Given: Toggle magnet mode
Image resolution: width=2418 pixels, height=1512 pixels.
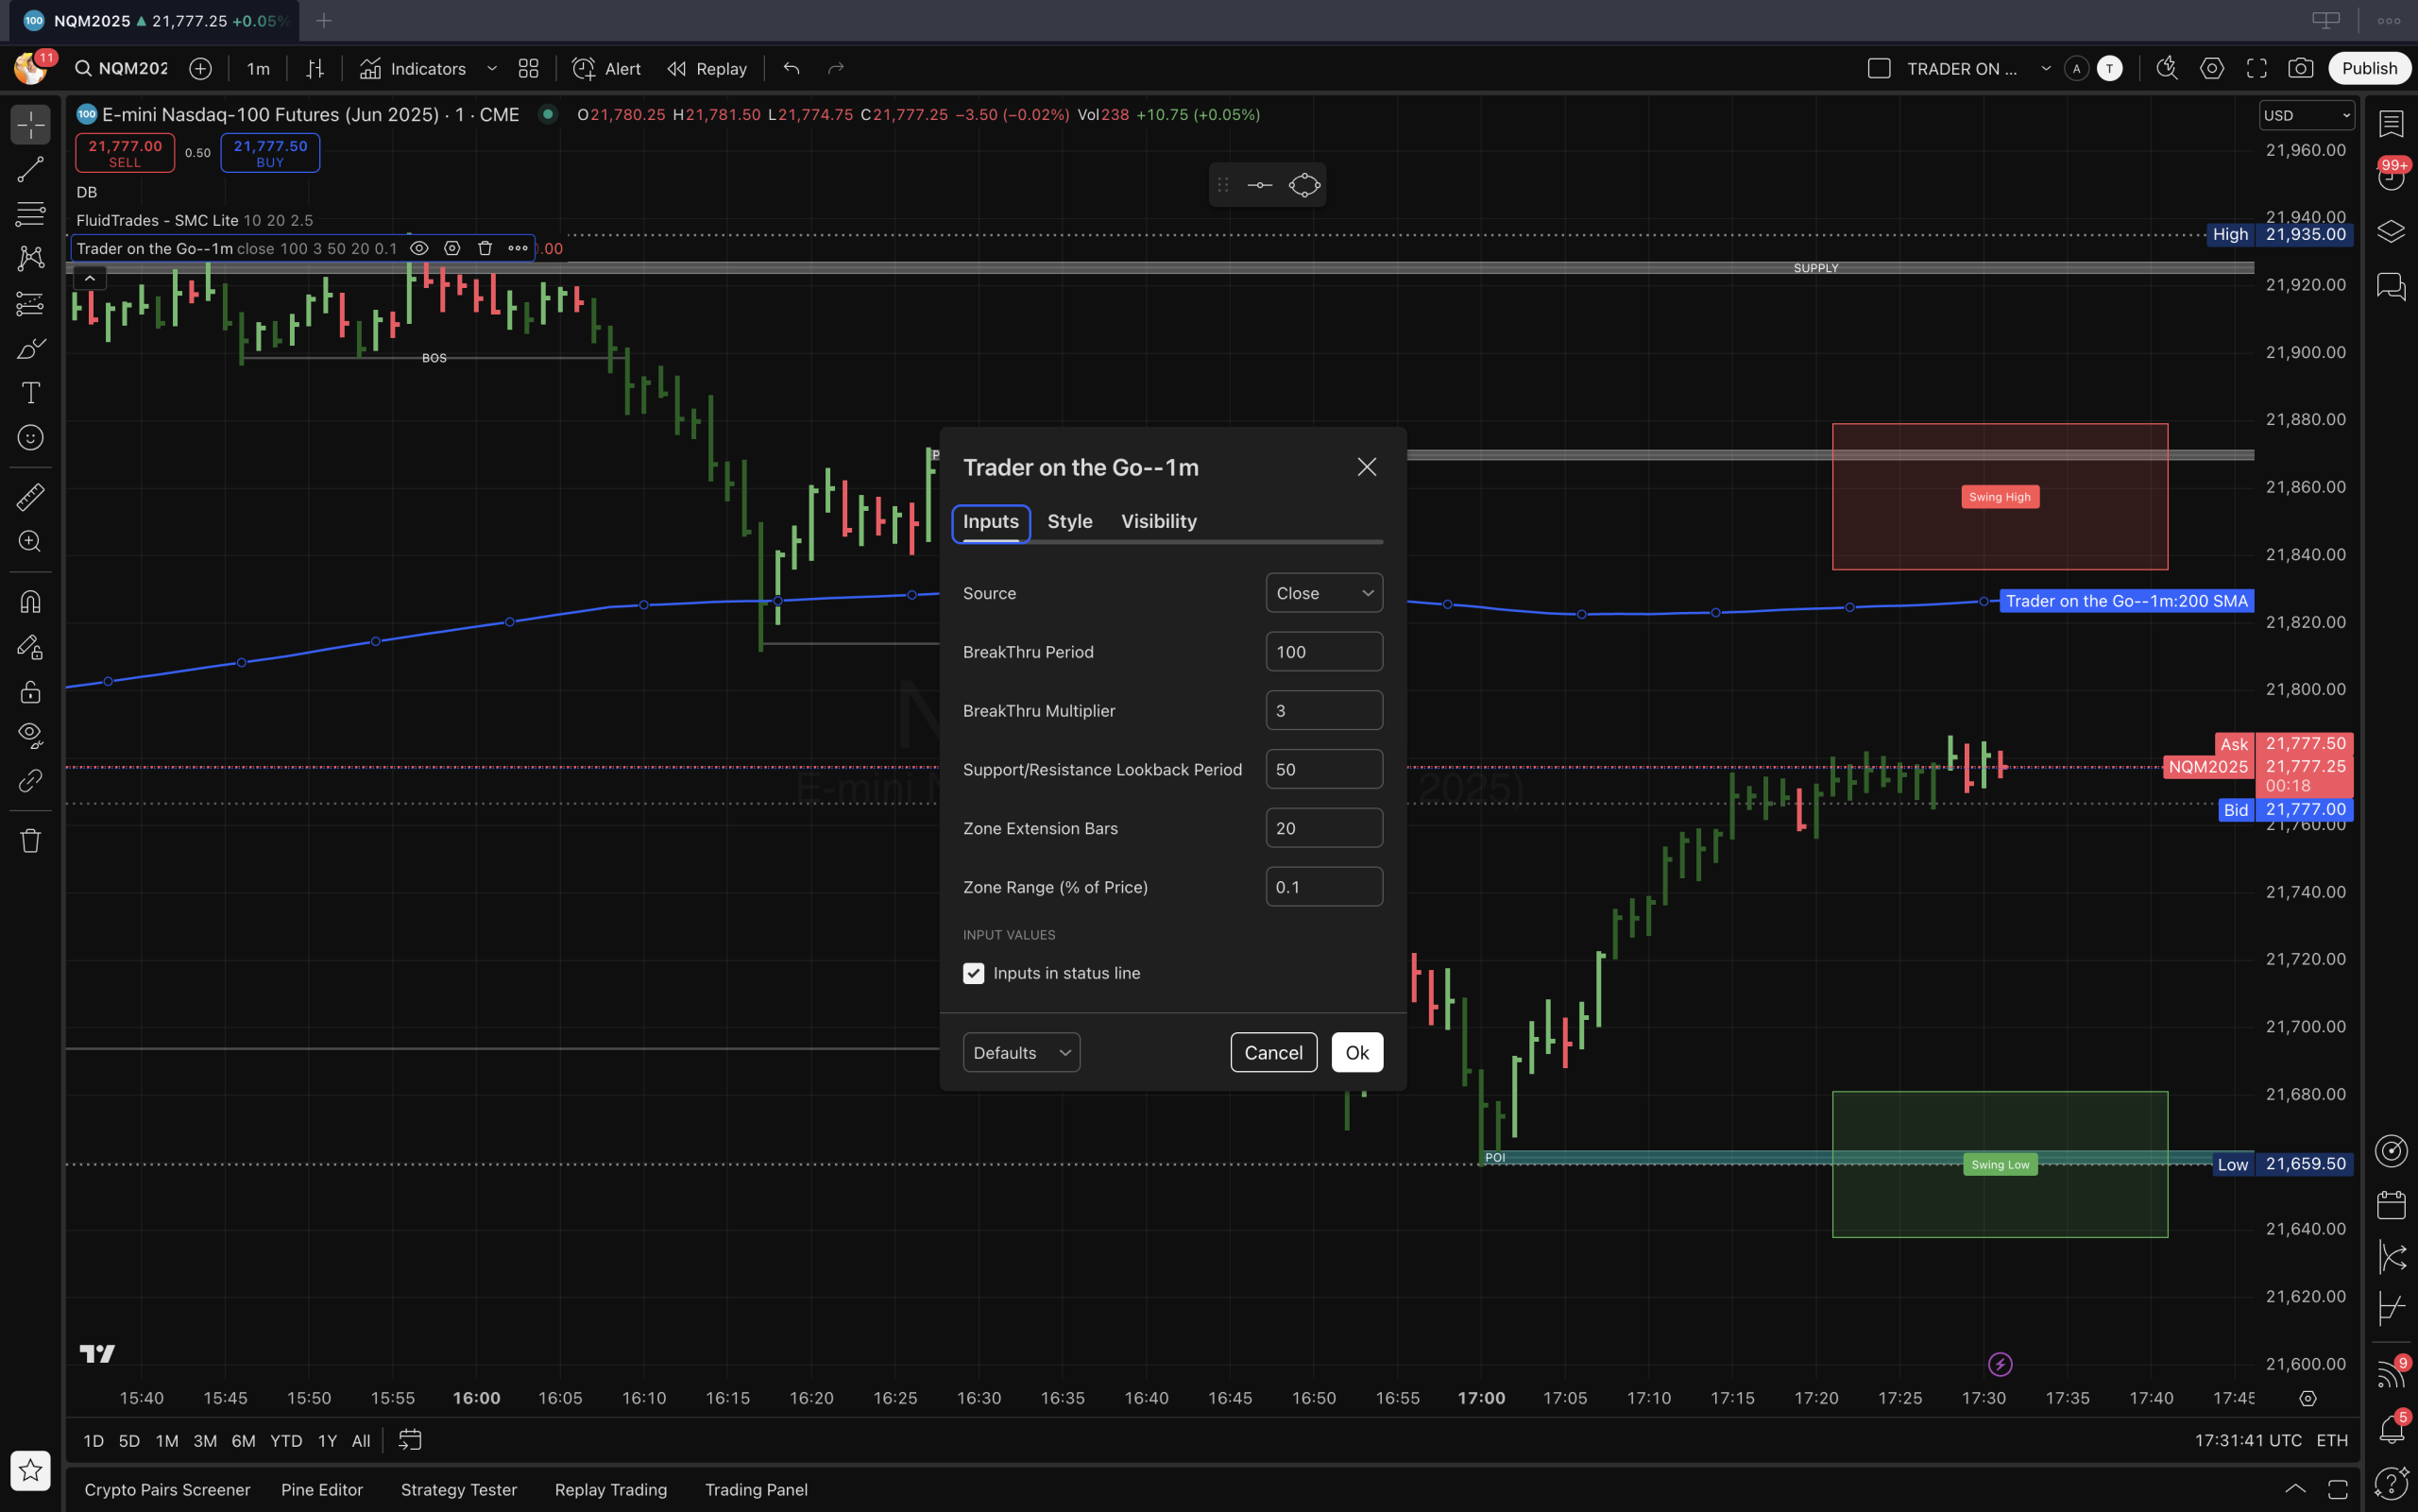Looking at the screenshot, I should coord(31,602).
